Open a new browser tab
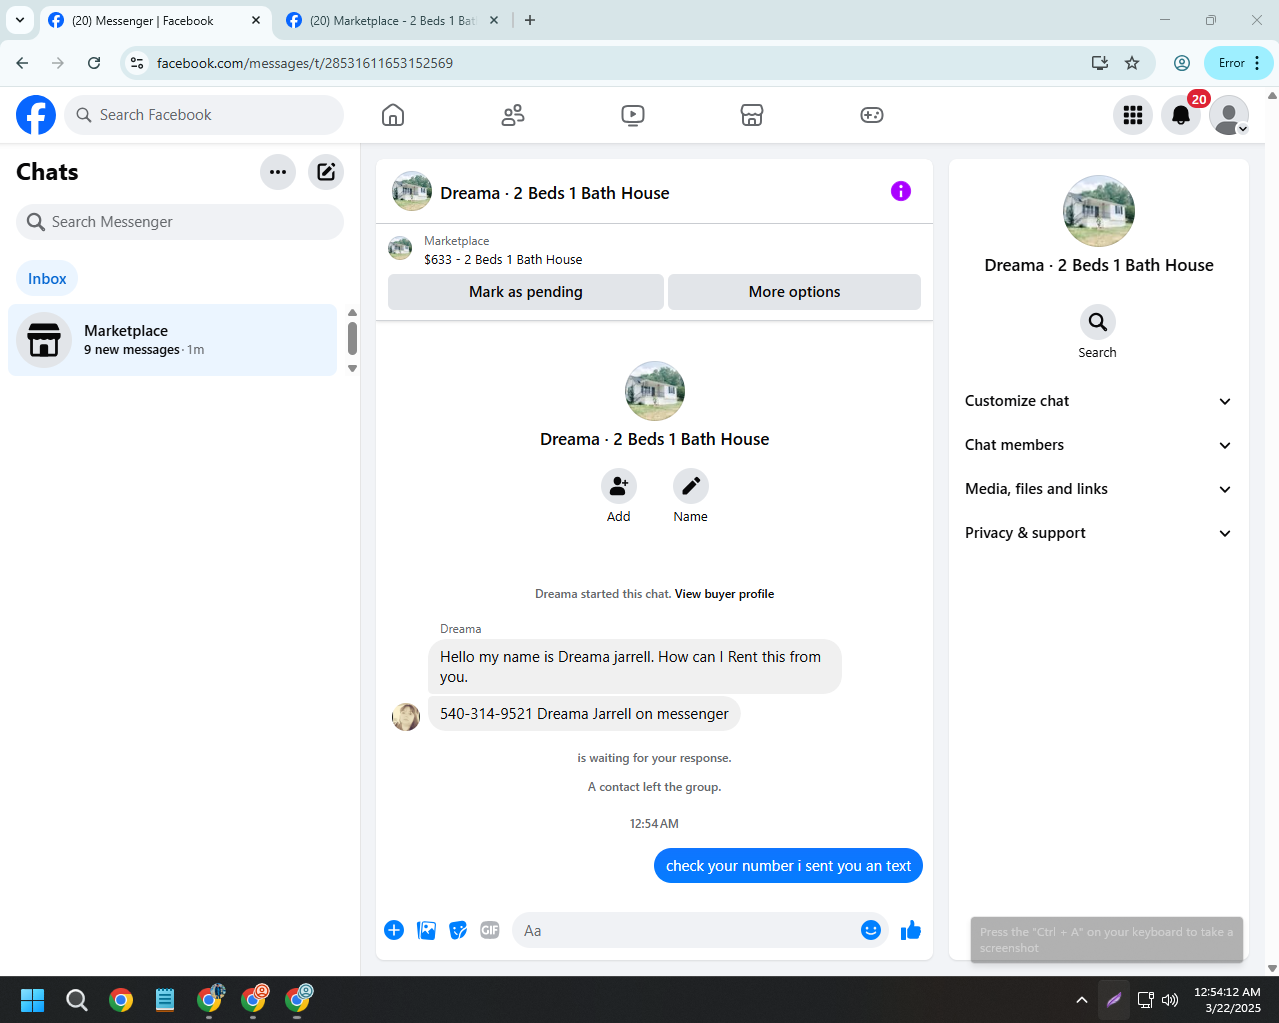1279x1023 pixels. [x=530, y=20]
